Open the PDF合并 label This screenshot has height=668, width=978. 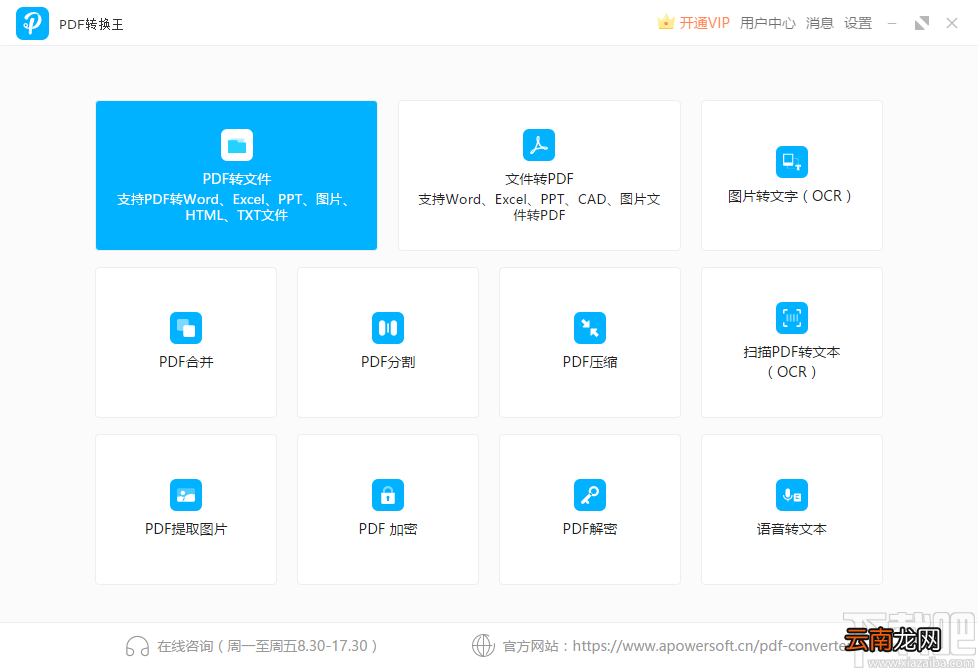click(186, 362)
